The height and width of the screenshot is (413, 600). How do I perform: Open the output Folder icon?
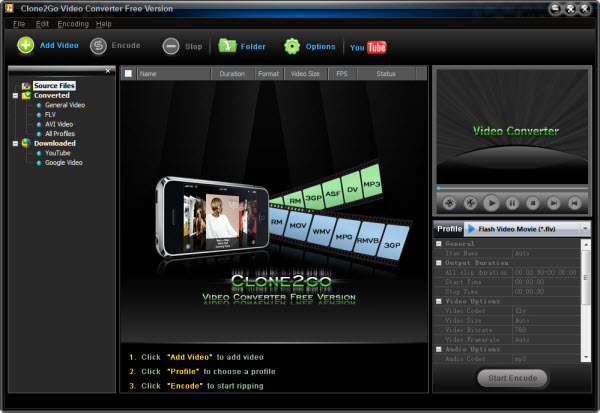tap(227, 46)
